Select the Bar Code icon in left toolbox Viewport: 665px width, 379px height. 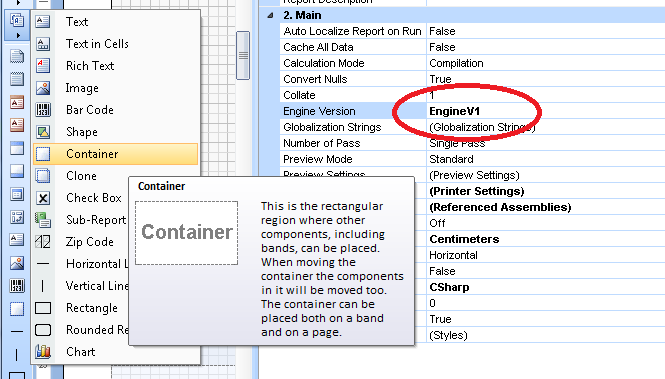pos(17,286)
